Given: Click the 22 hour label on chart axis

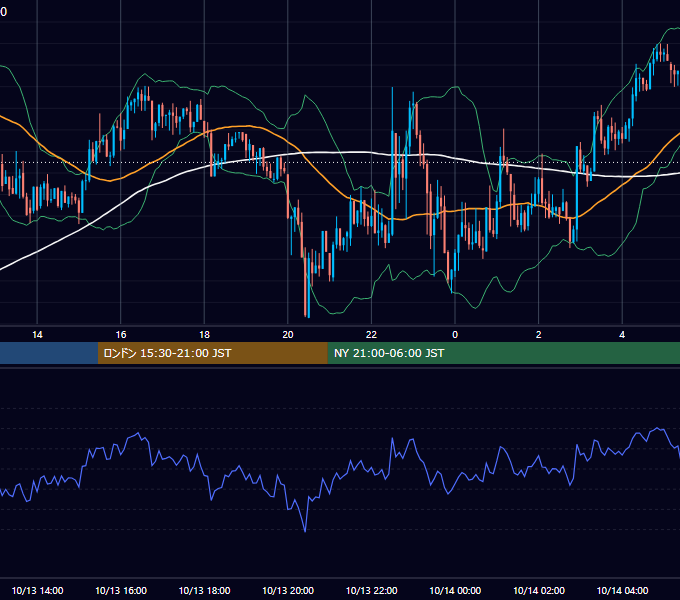Looking at the screenshot, I should point(371,335).
